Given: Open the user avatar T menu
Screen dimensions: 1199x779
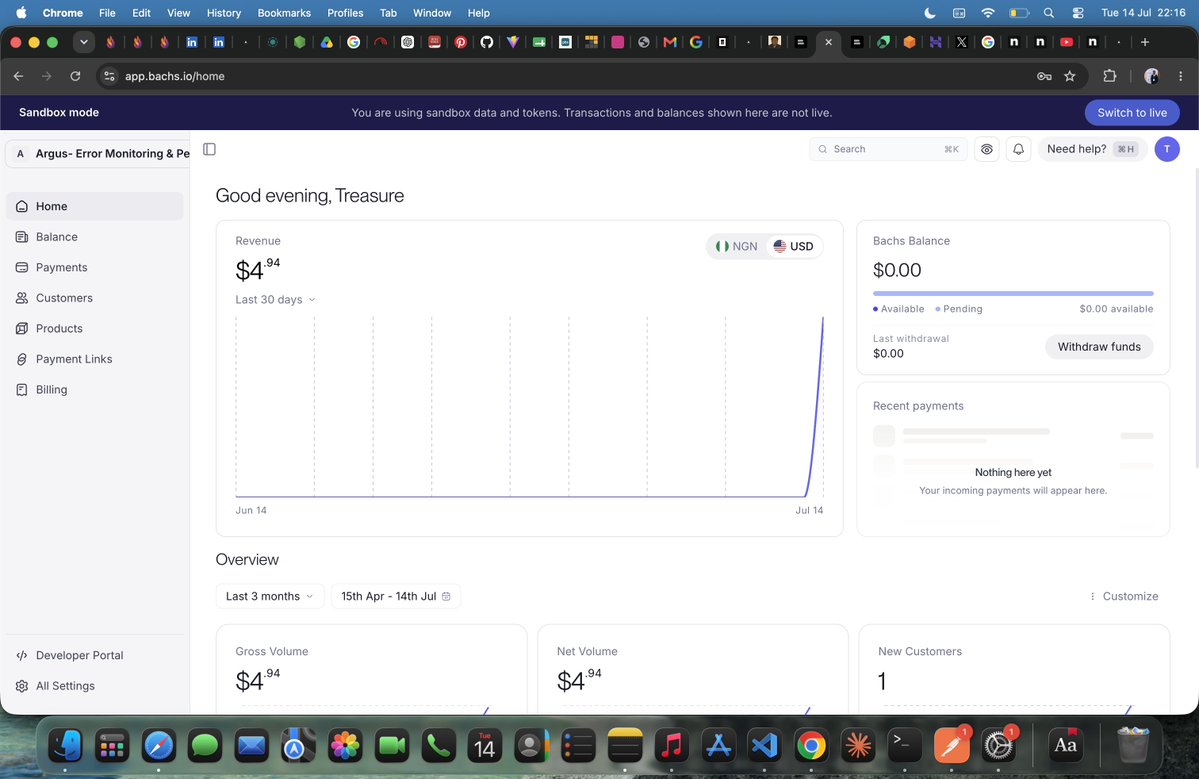Looking at the screenshot, I should (1167, 149).
